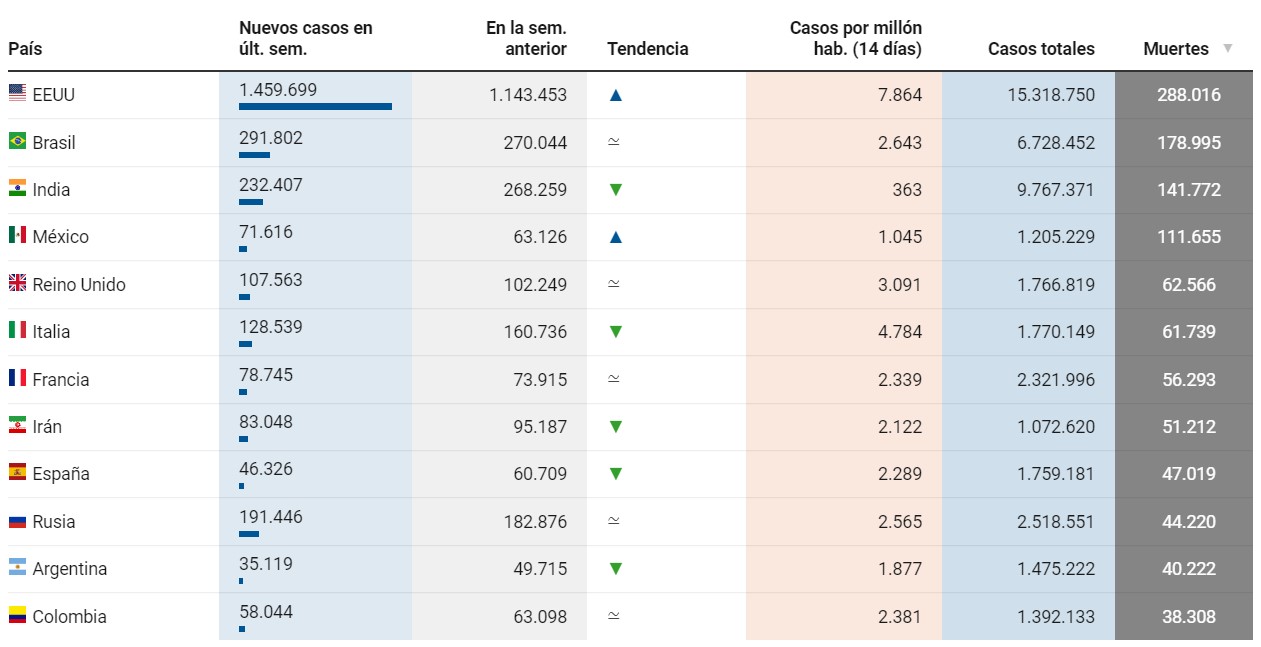Click the sort arrow next to Muertes
The image size is (1261, 647).
(x=1228, y=48)
